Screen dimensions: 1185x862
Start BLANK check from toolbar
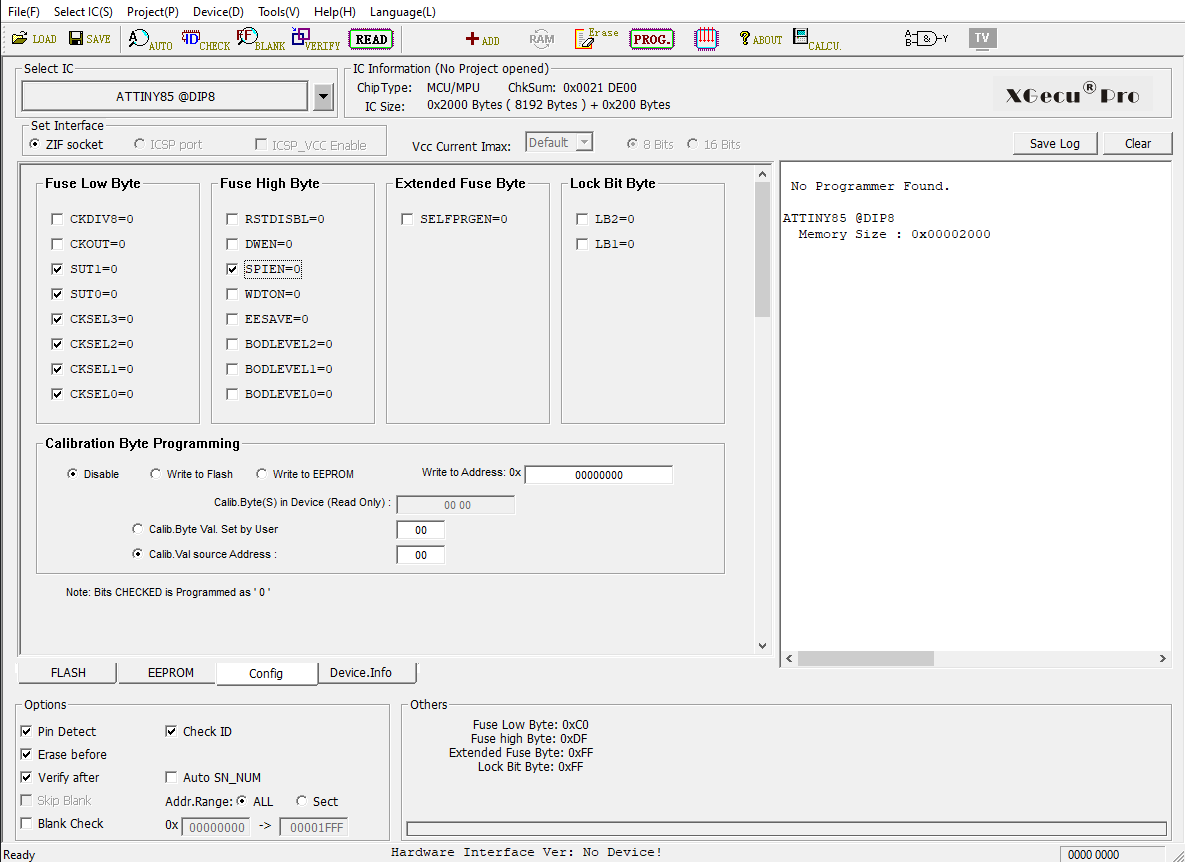[x=261, y=39]
